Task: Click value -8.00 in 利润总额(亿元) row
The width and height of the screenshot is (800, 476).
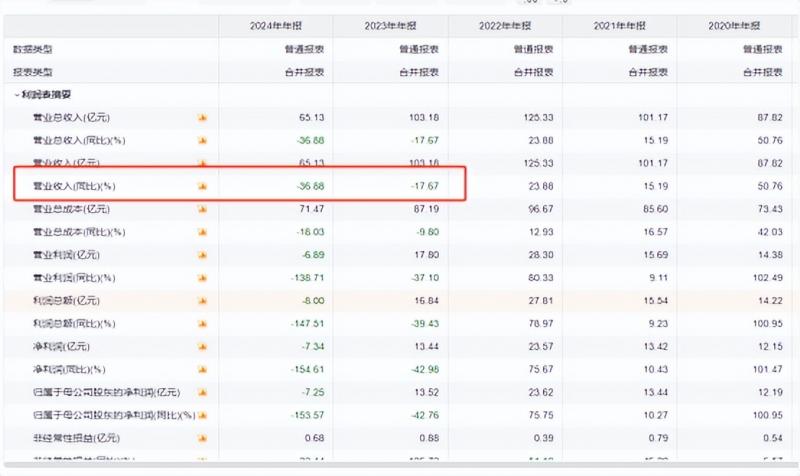Action: tap(313, 301)
